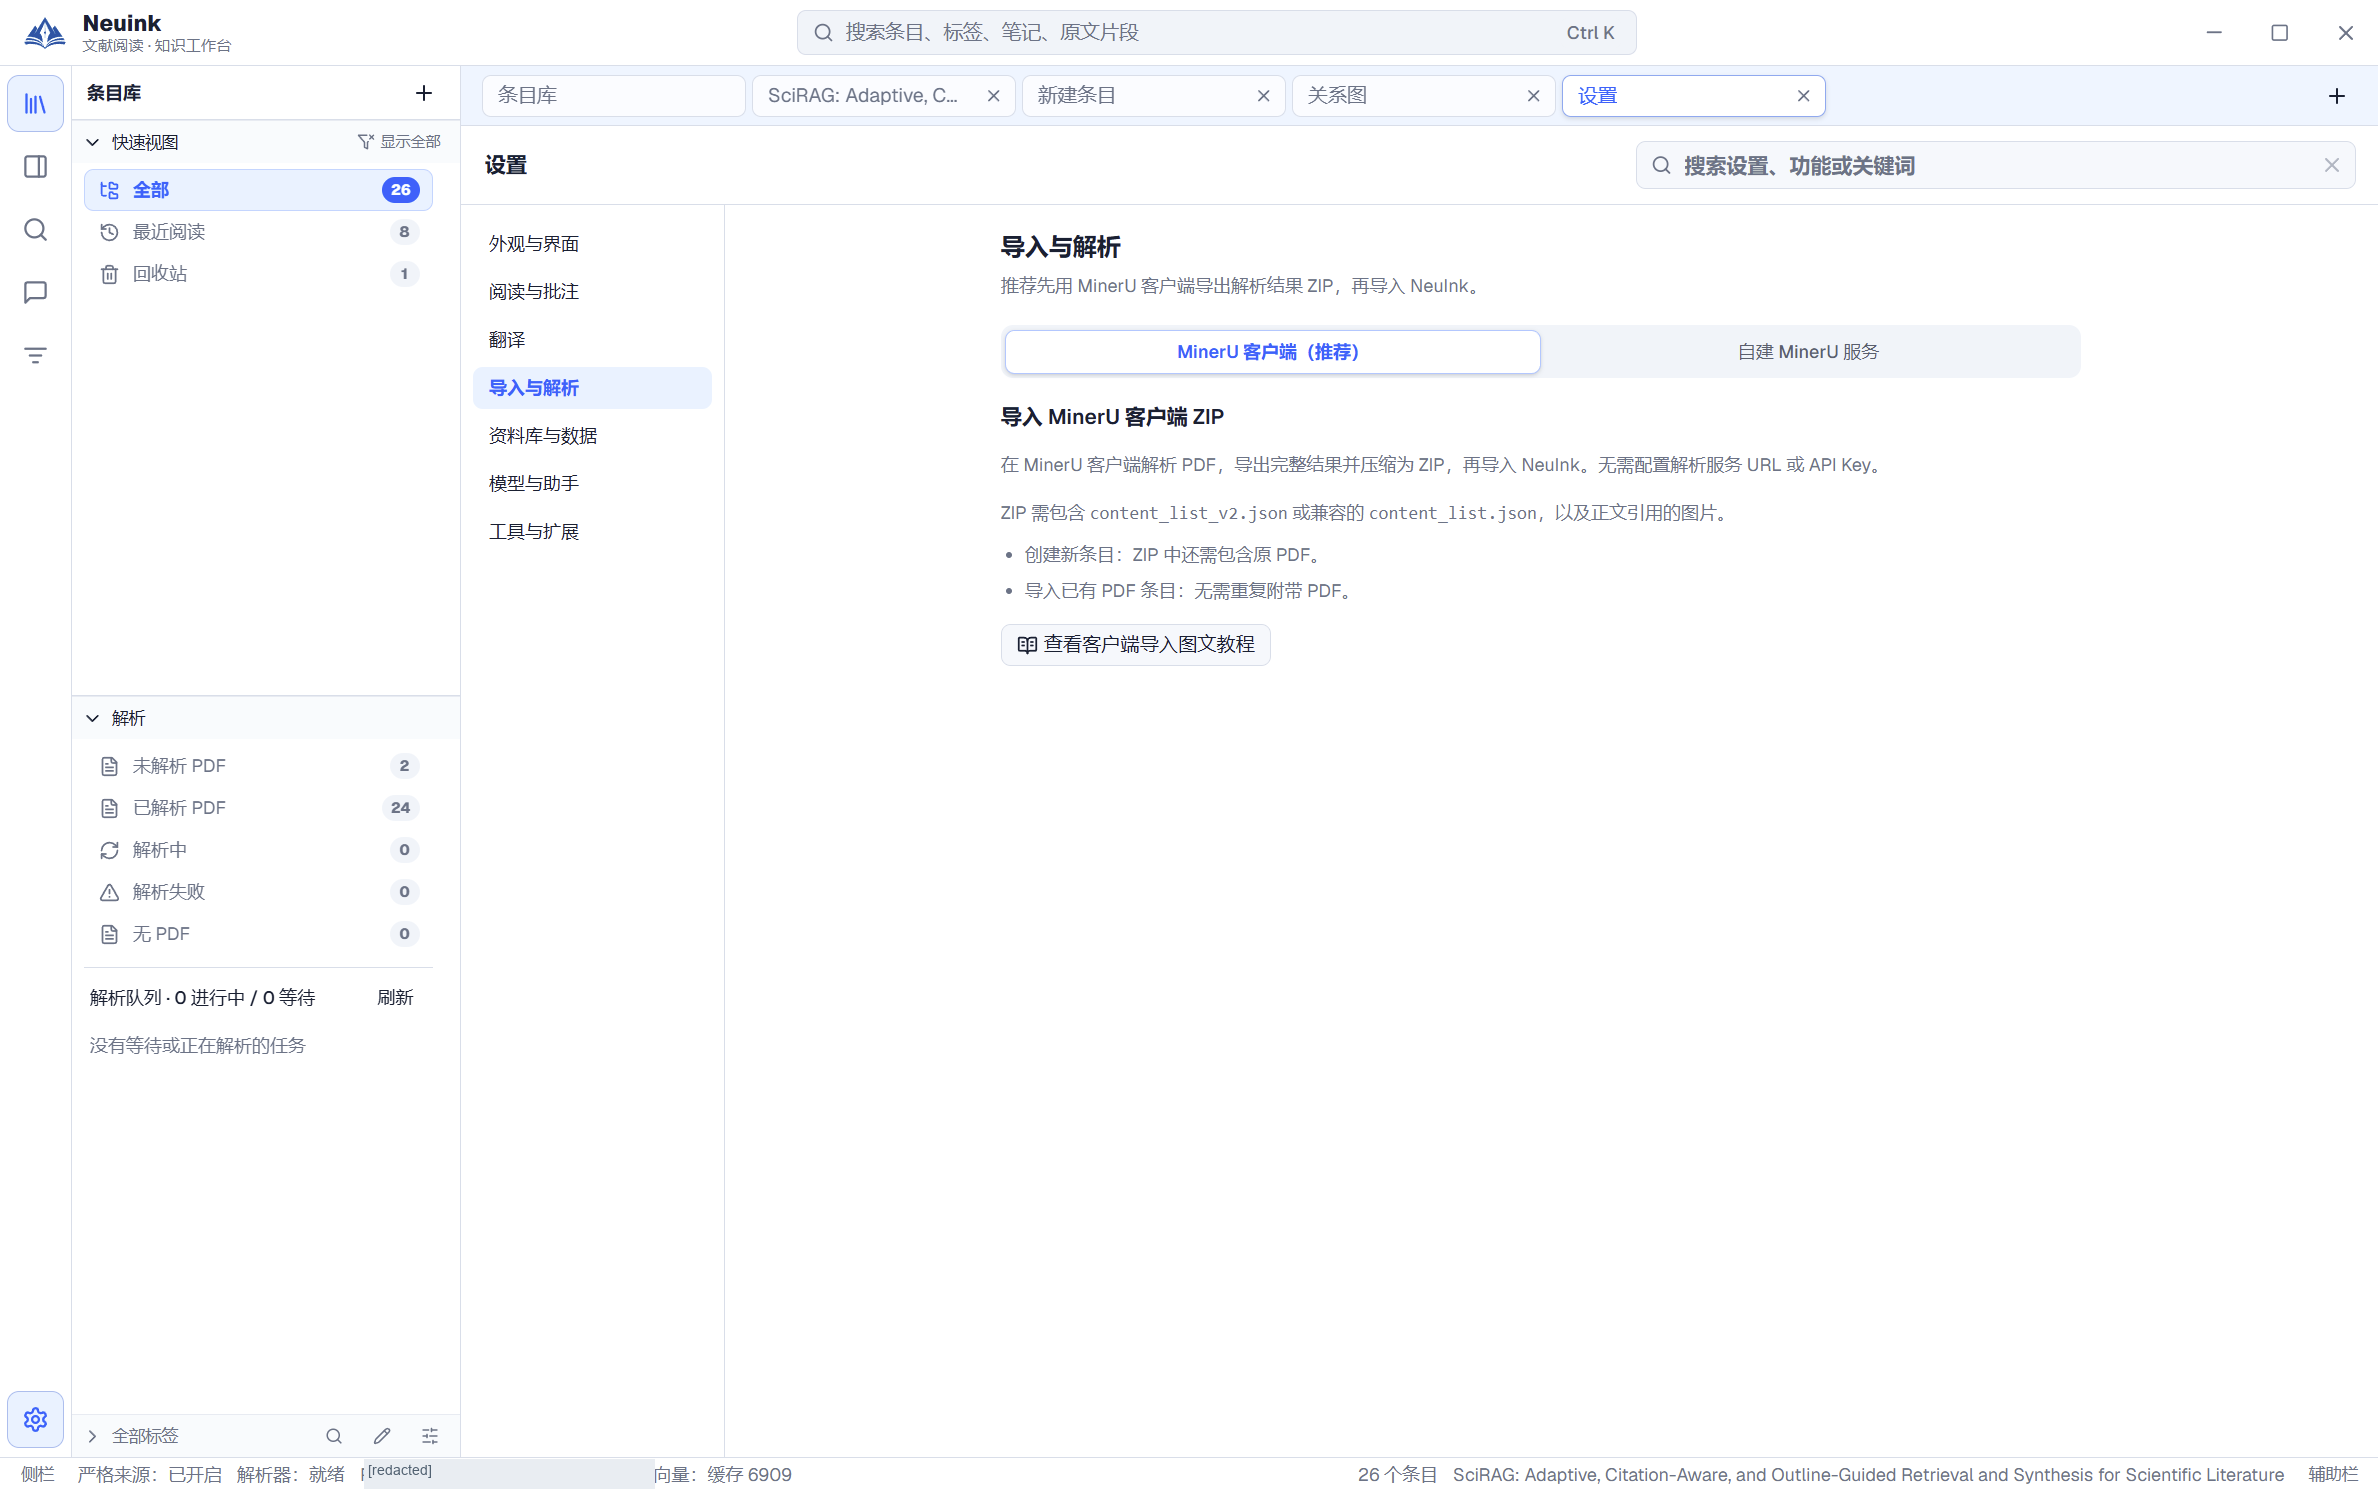
Task: Open the 工具与扩展 settings category
Action: point(592,532)
